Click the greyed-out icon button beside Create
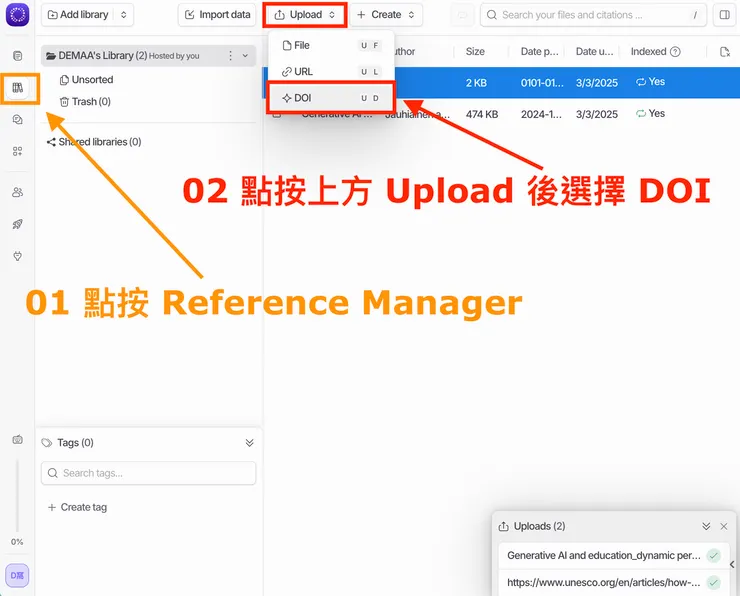Viewport: 740px width, 596px height. tap(462, 15)
